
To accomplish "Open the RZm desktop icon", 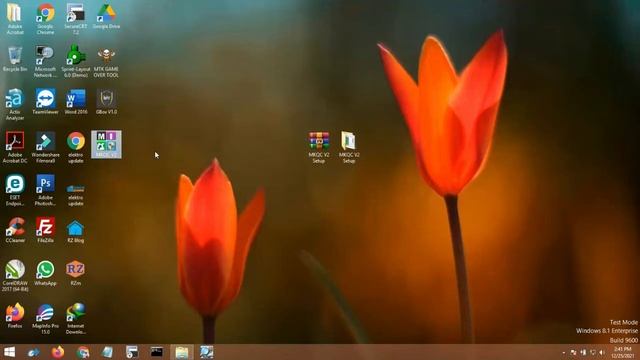I will (x=76, y=273).
